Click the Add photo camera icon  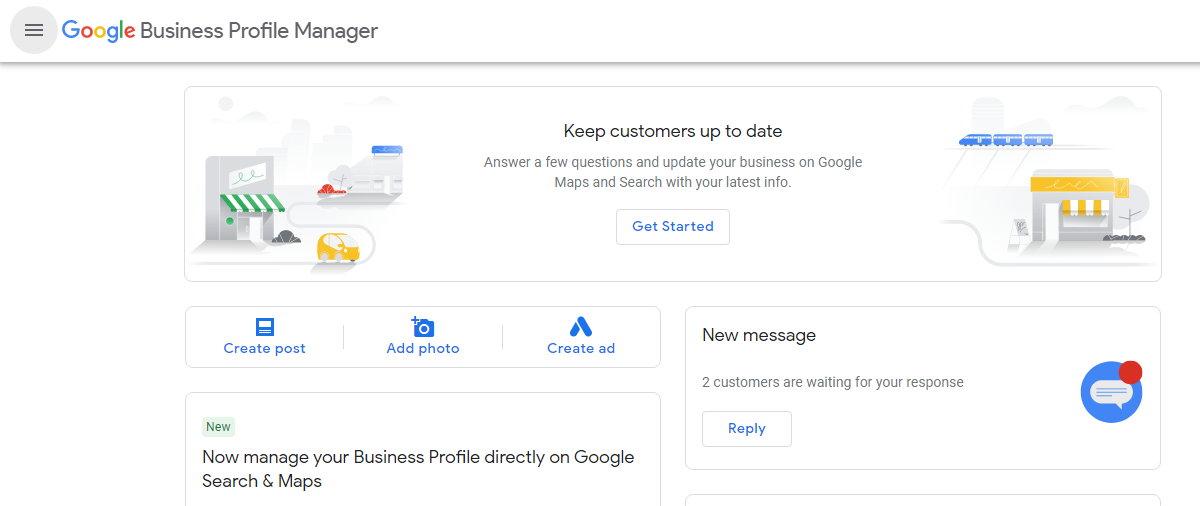[423, 327]
